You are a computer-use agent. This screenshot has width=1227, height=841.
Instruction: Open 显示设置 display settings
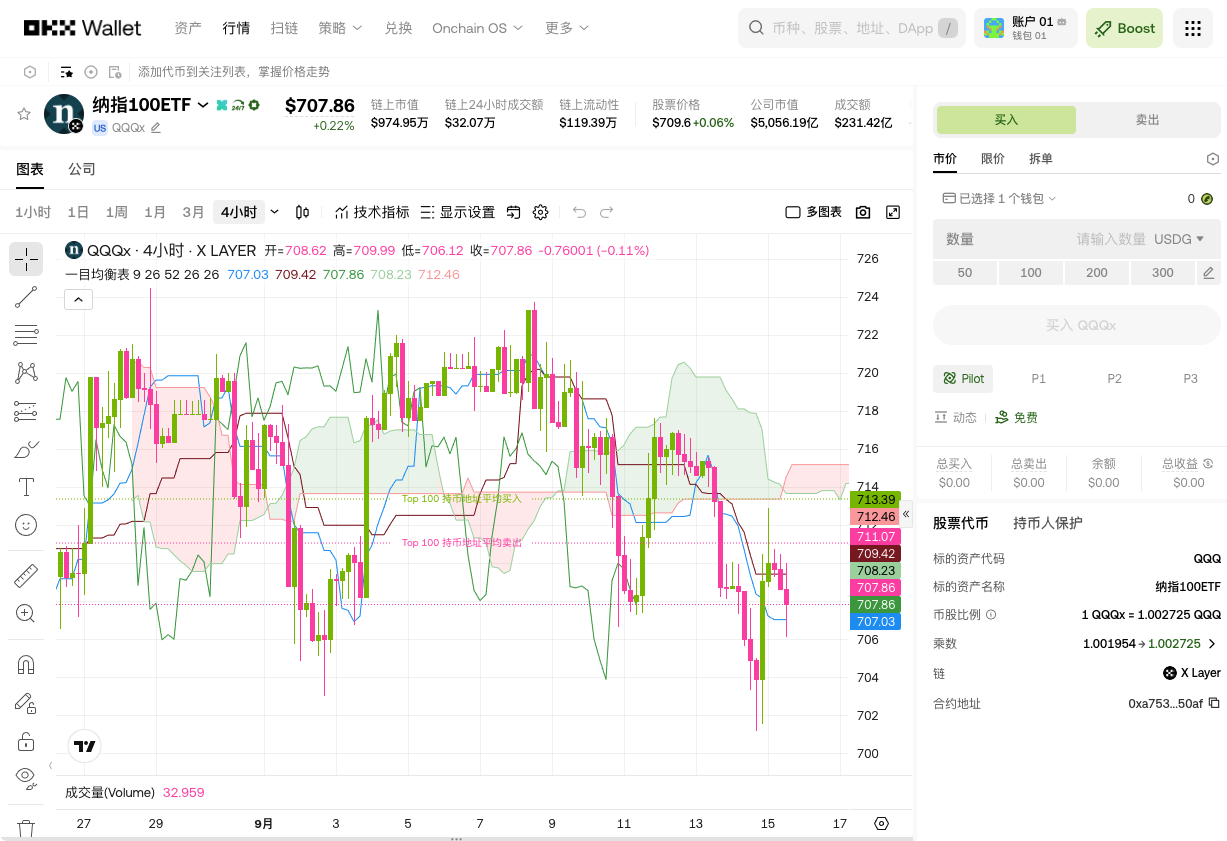click(x=457, y=212)
